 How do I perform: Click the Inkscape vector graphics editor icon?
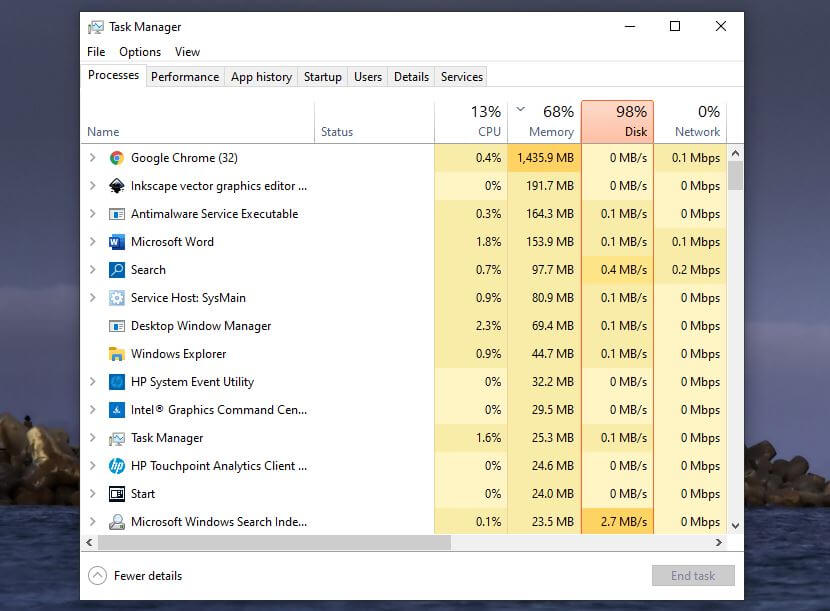[x=116, y=186]
